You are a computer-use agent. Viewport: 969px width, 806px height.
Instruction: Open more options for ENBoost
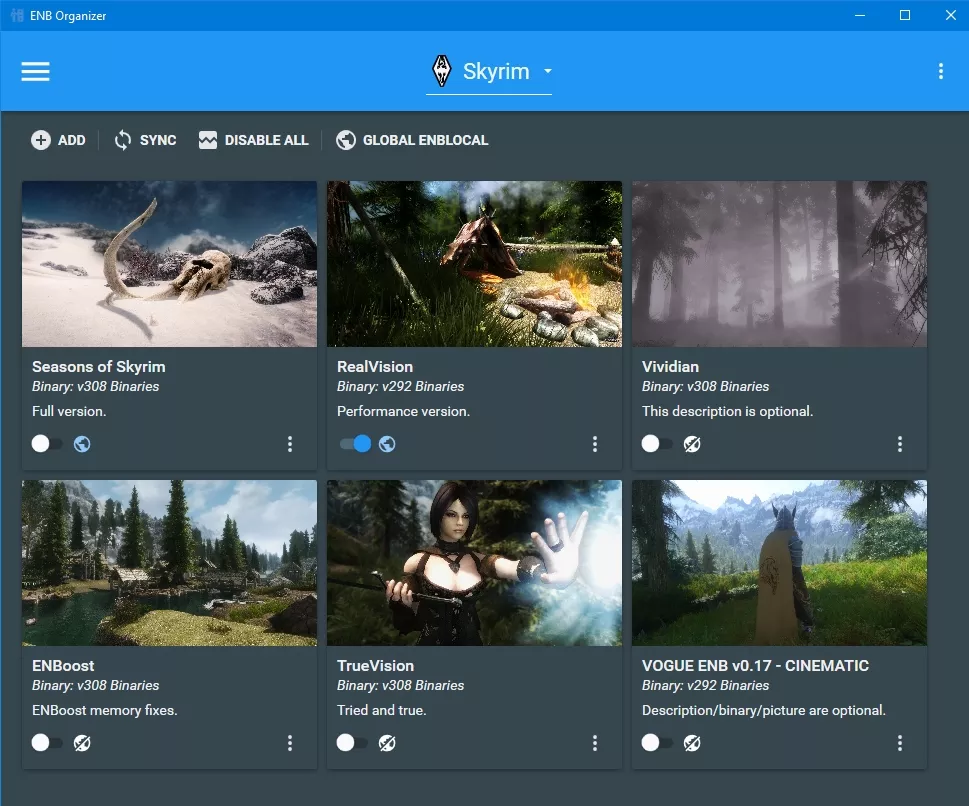tap(290, 743)
